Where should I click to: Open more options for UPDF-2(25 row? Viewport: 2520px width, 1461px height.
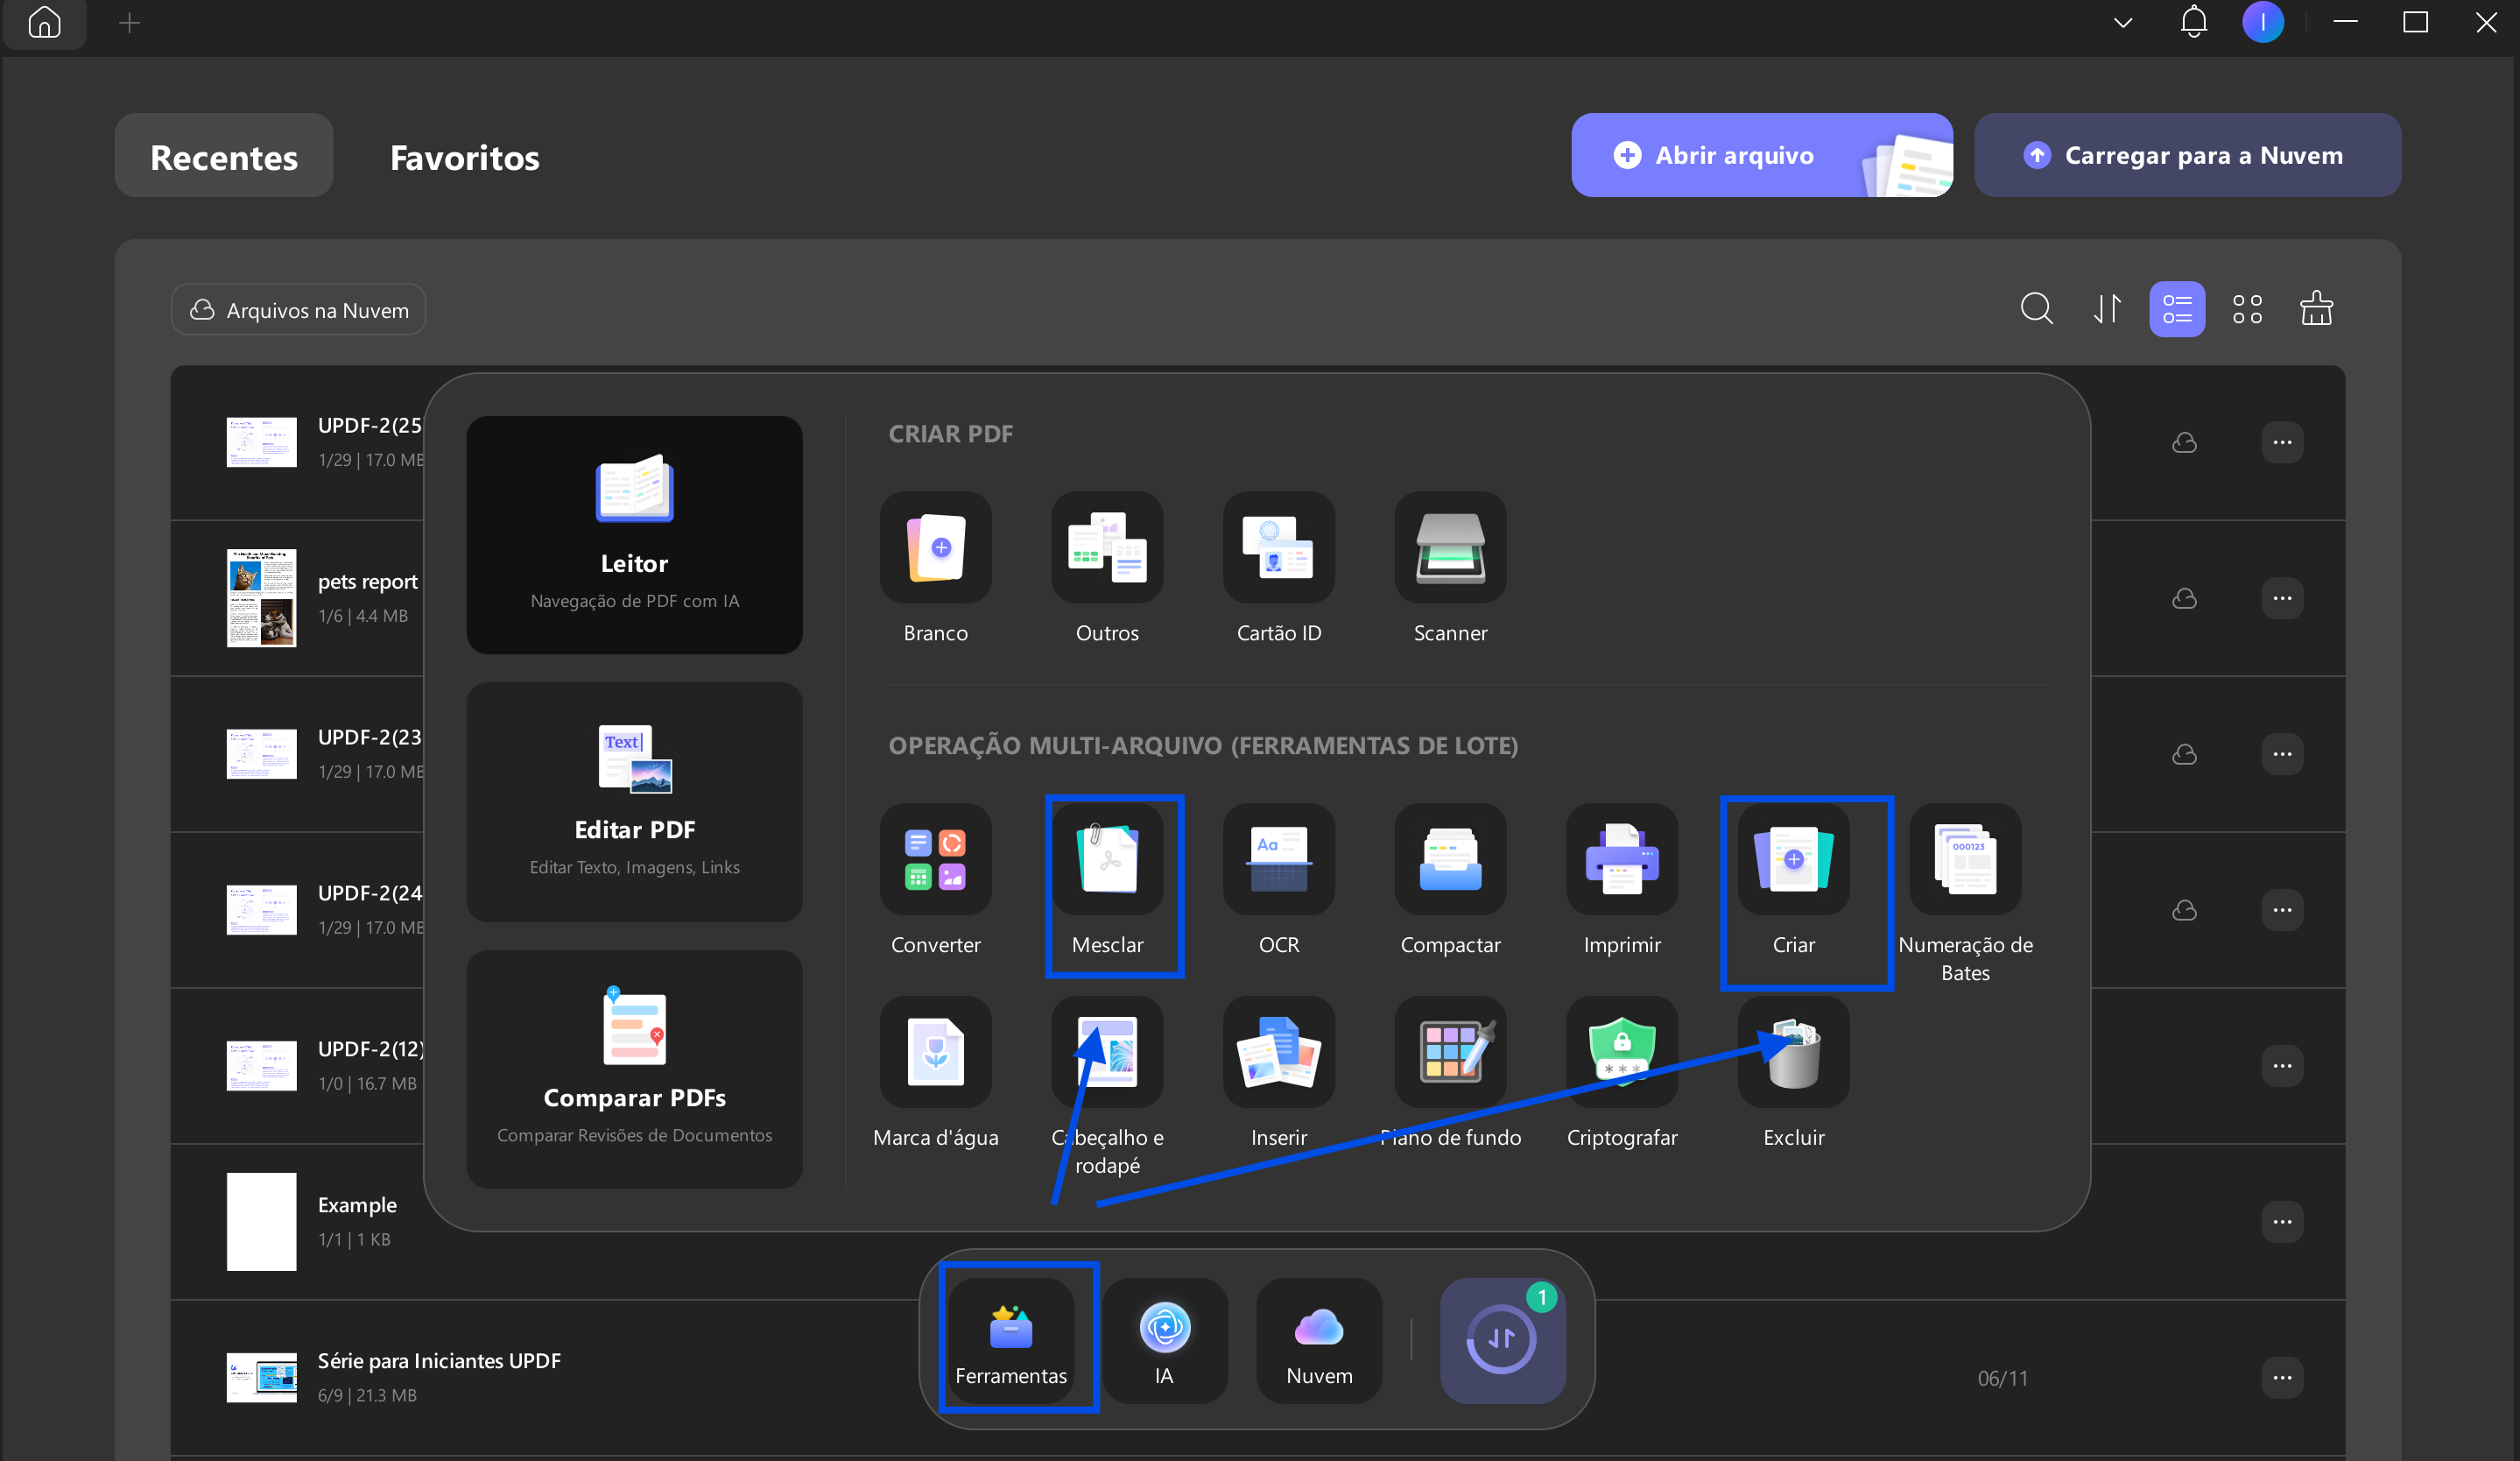click(2282, 442)
